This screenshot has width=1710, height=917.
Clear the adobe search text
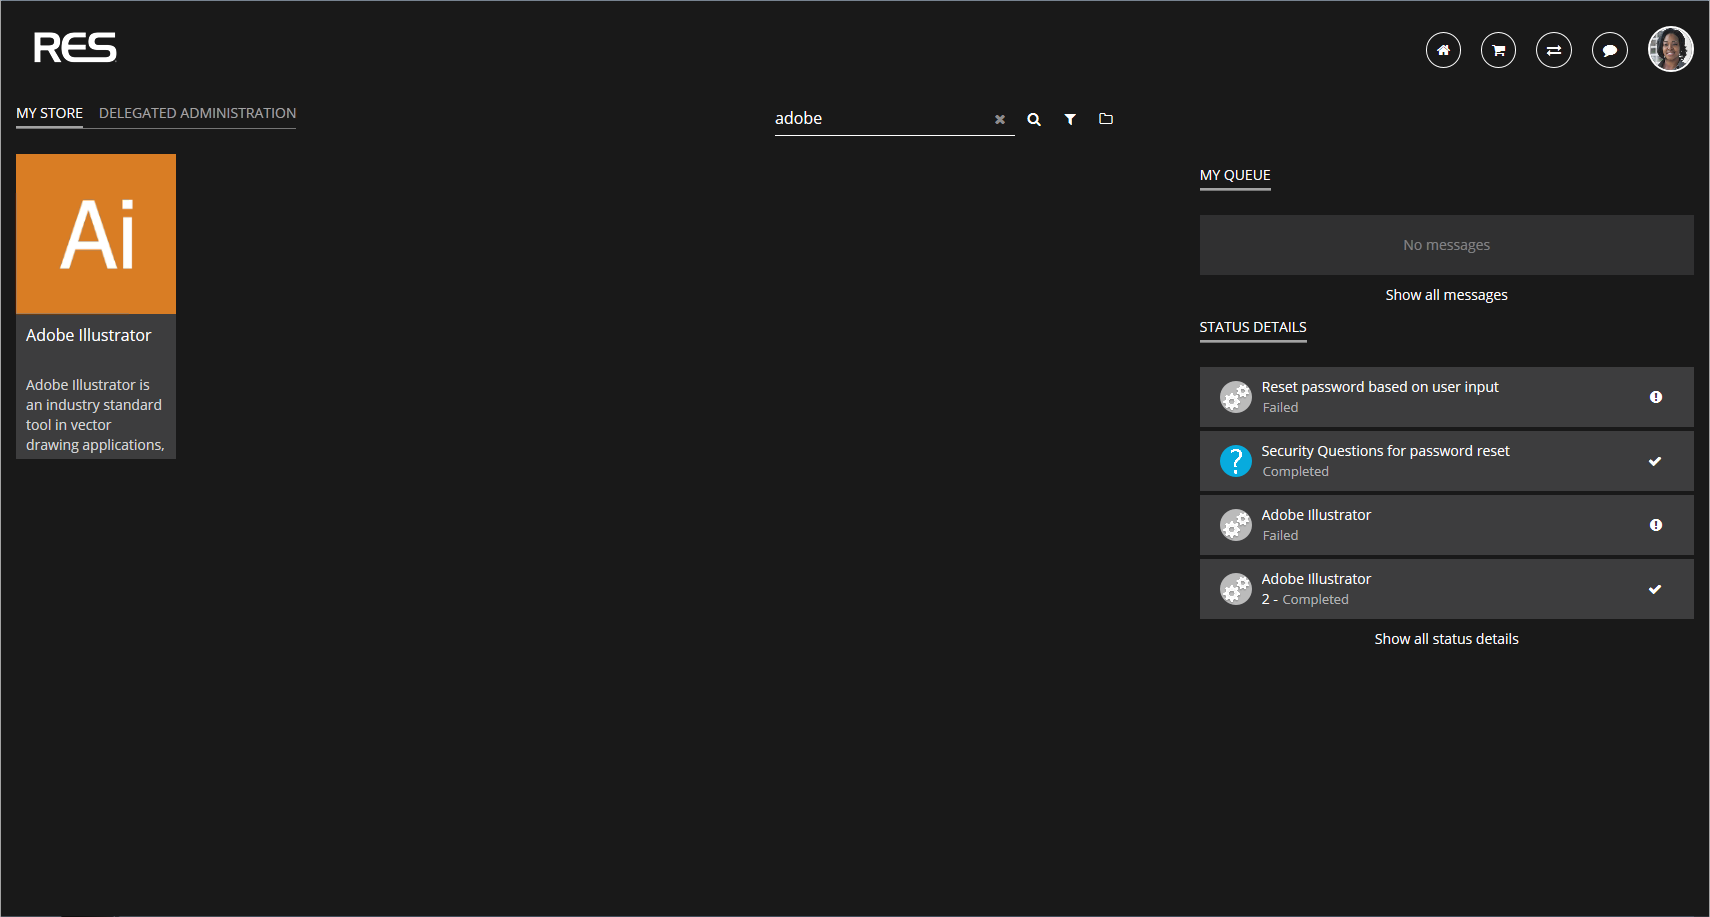(1000, 119)
